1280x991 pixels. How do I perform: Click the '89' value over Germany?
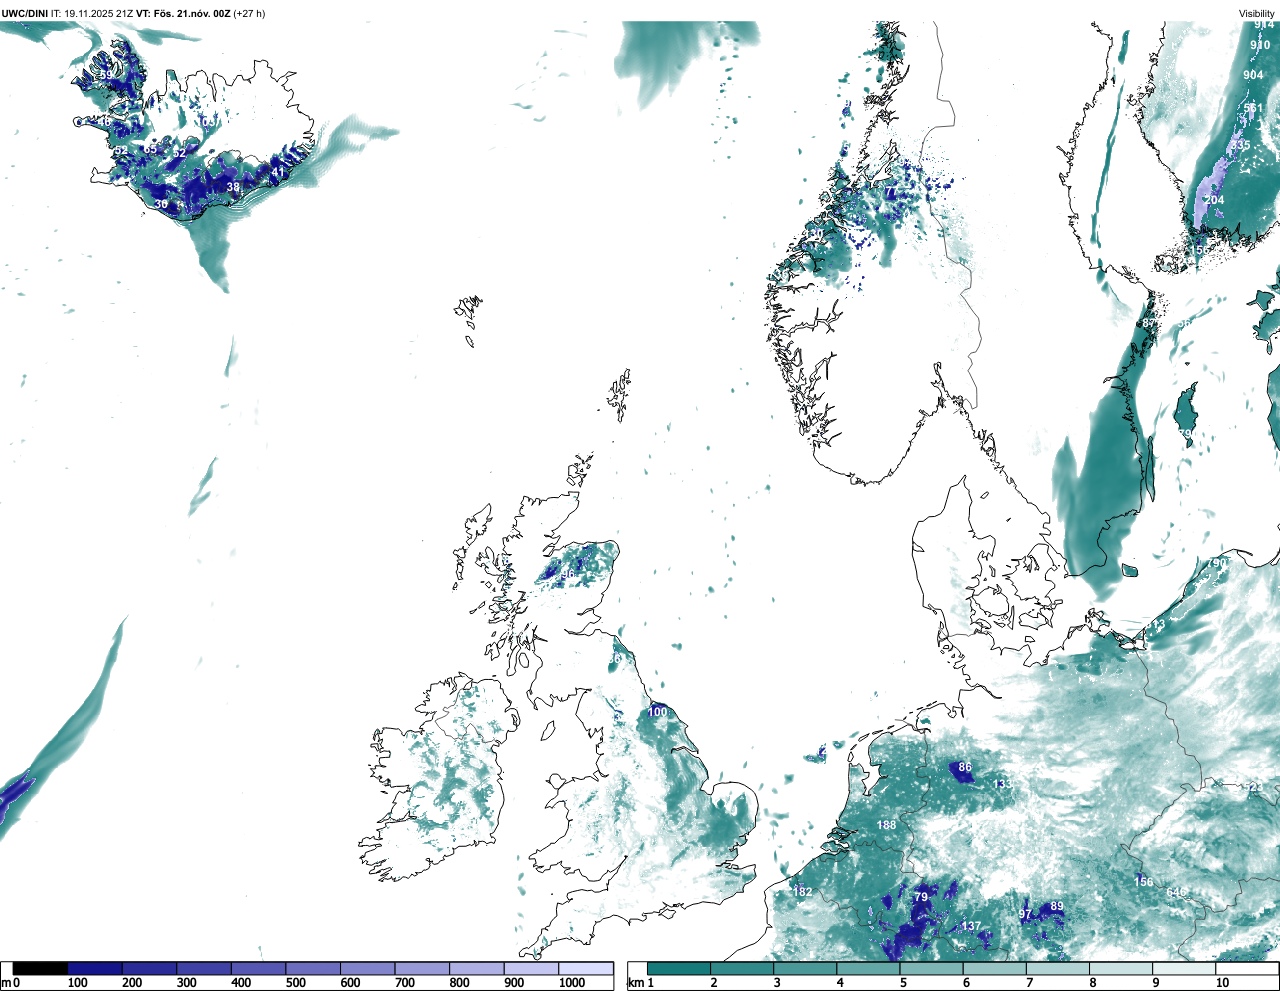coord(1057,907)
